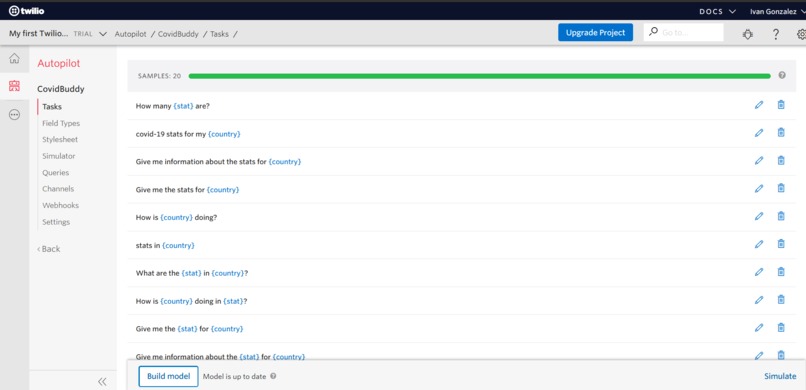Delete 'How is {country} doing in {stat}?' sample
806x390 pixels.
coord(781,300)
